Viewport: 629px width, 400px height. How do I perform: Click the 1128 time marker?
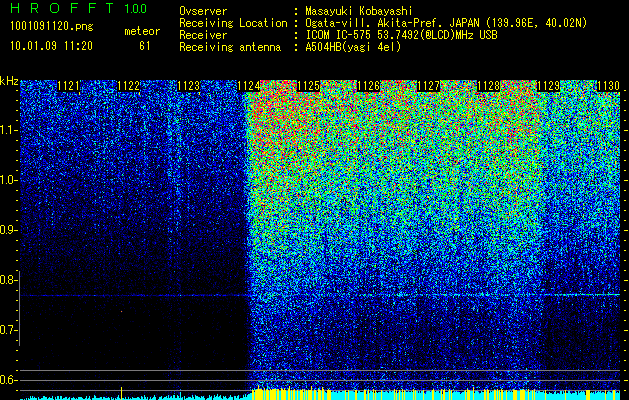pyautogui.click(x=489, y=86)
